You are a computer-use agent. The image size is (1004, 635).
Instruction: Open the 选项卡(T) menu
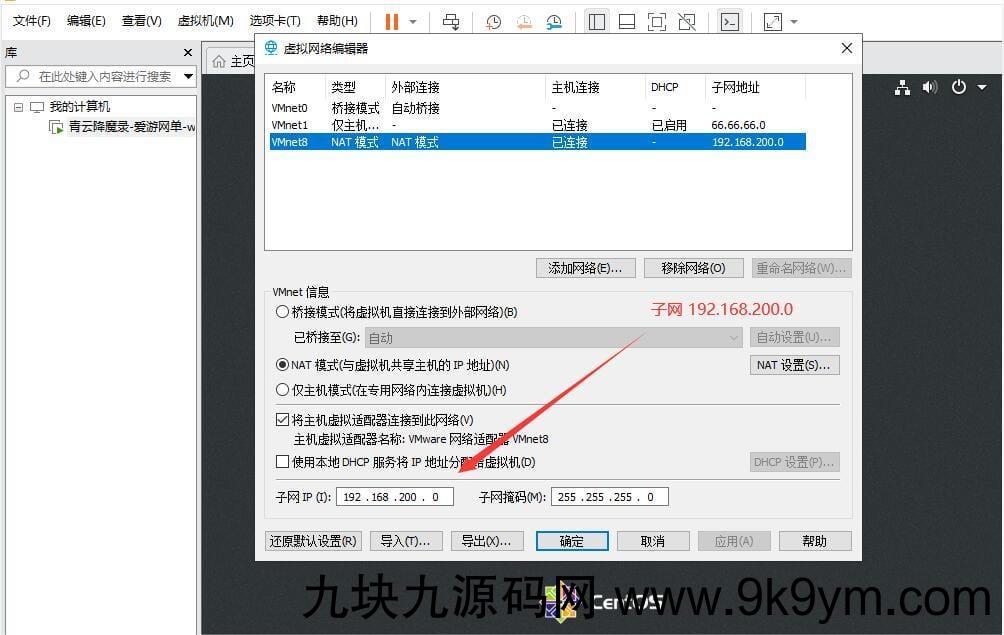(275, 21)
